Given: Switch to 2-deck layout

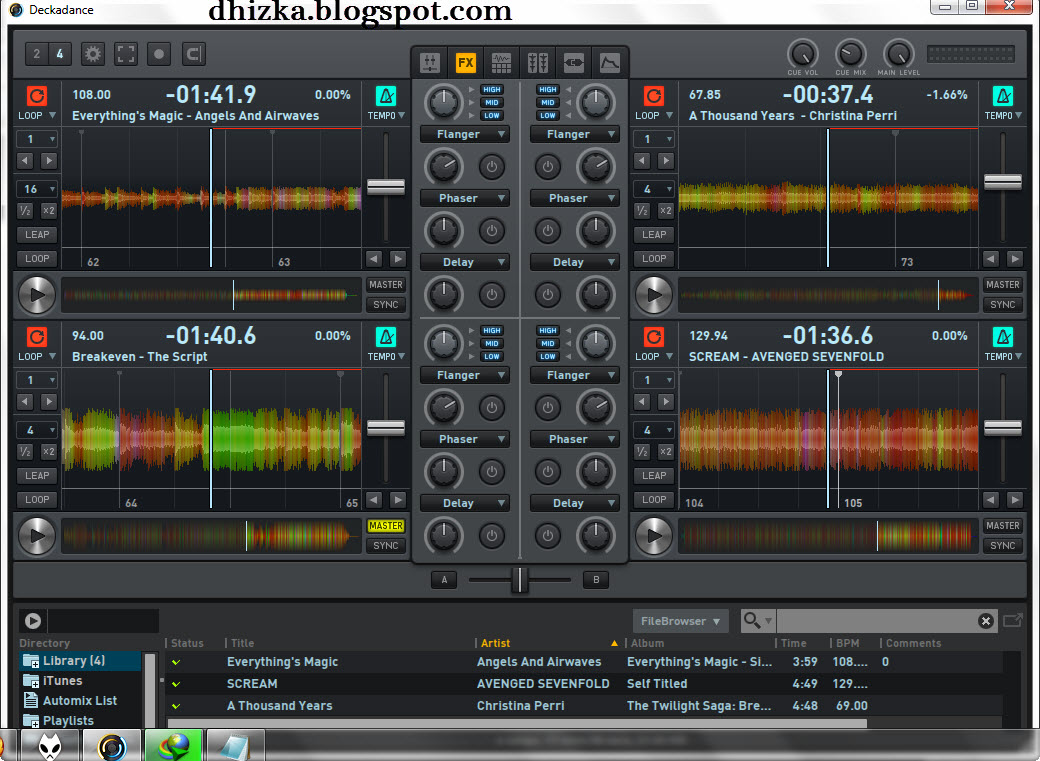Looking at the screenshot, I should coord(36,54).
